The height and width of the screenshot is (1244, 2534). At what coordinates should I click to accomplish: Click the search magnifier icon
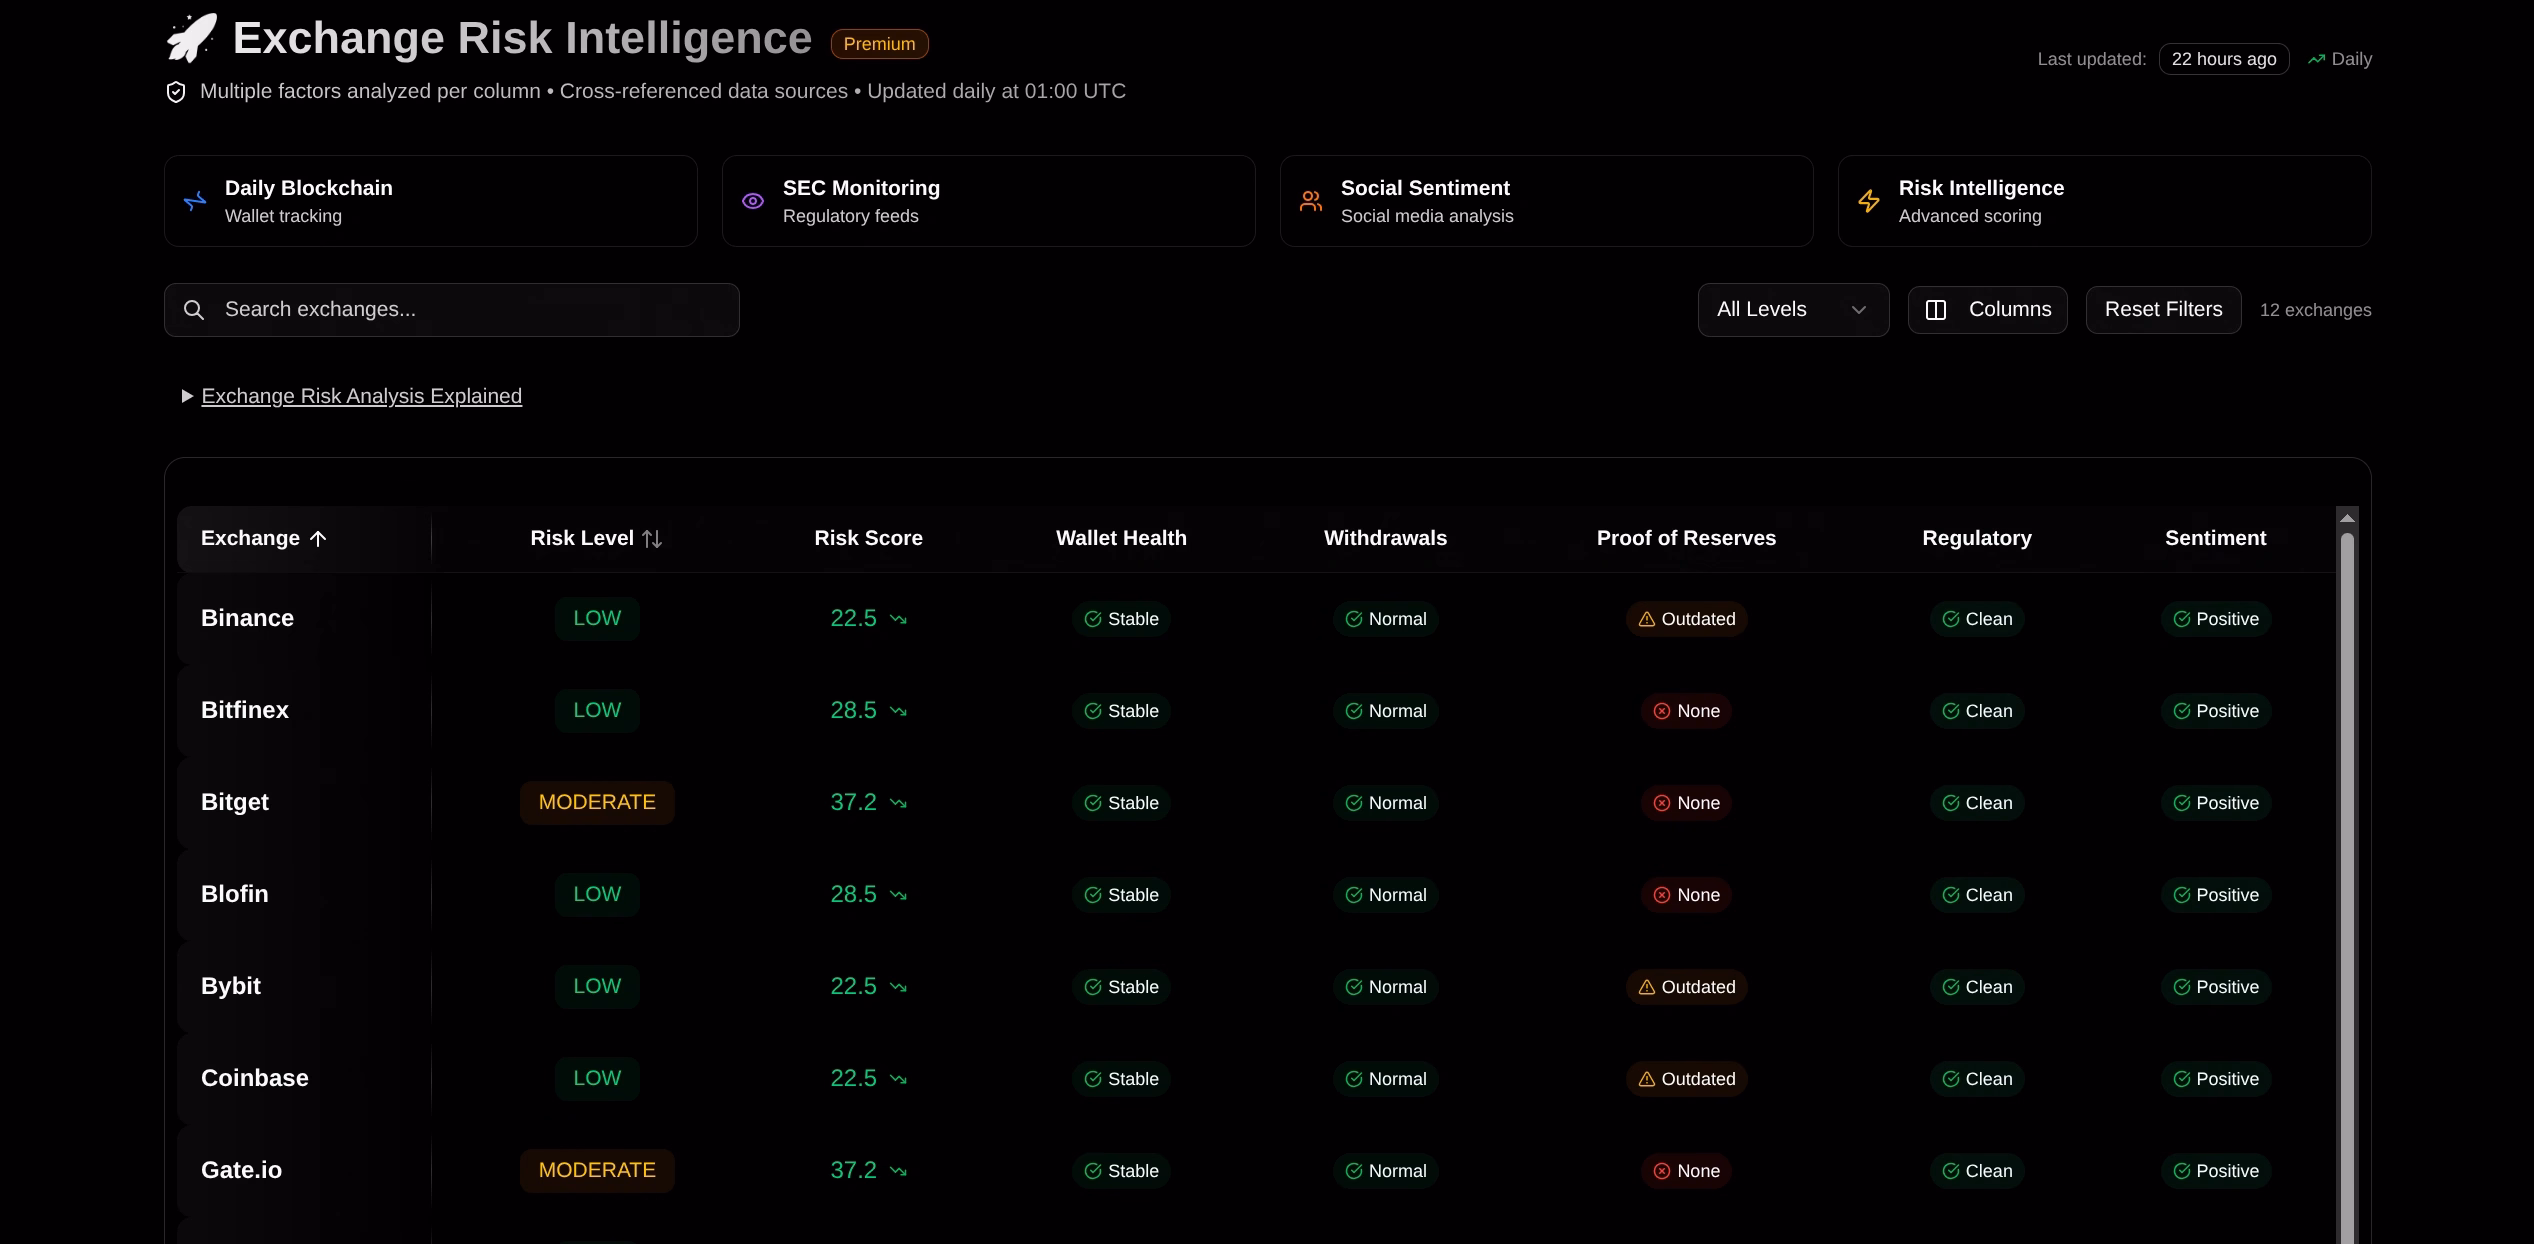click(x=193, y=309)
